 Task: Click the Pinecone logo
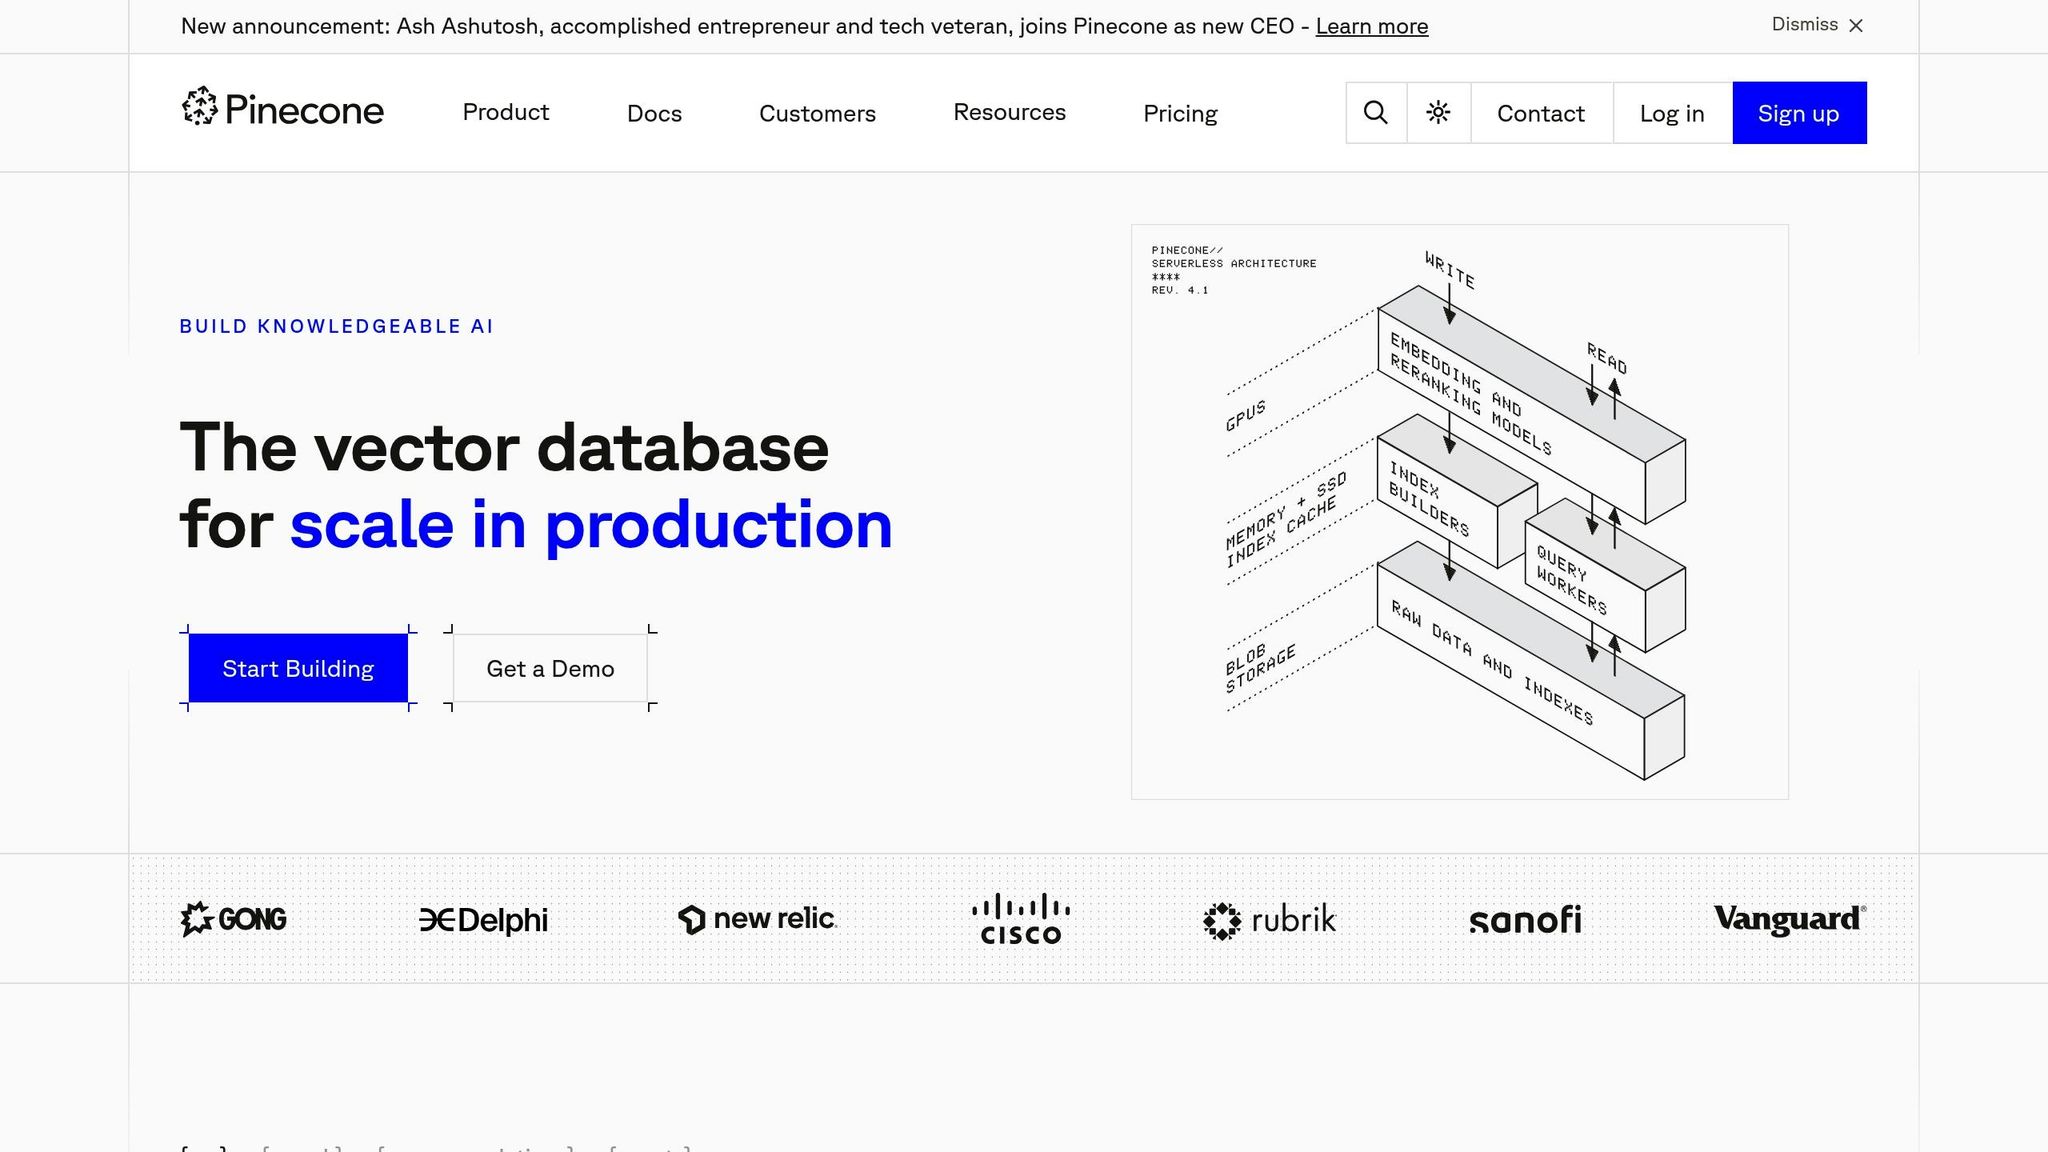(282, 108)
